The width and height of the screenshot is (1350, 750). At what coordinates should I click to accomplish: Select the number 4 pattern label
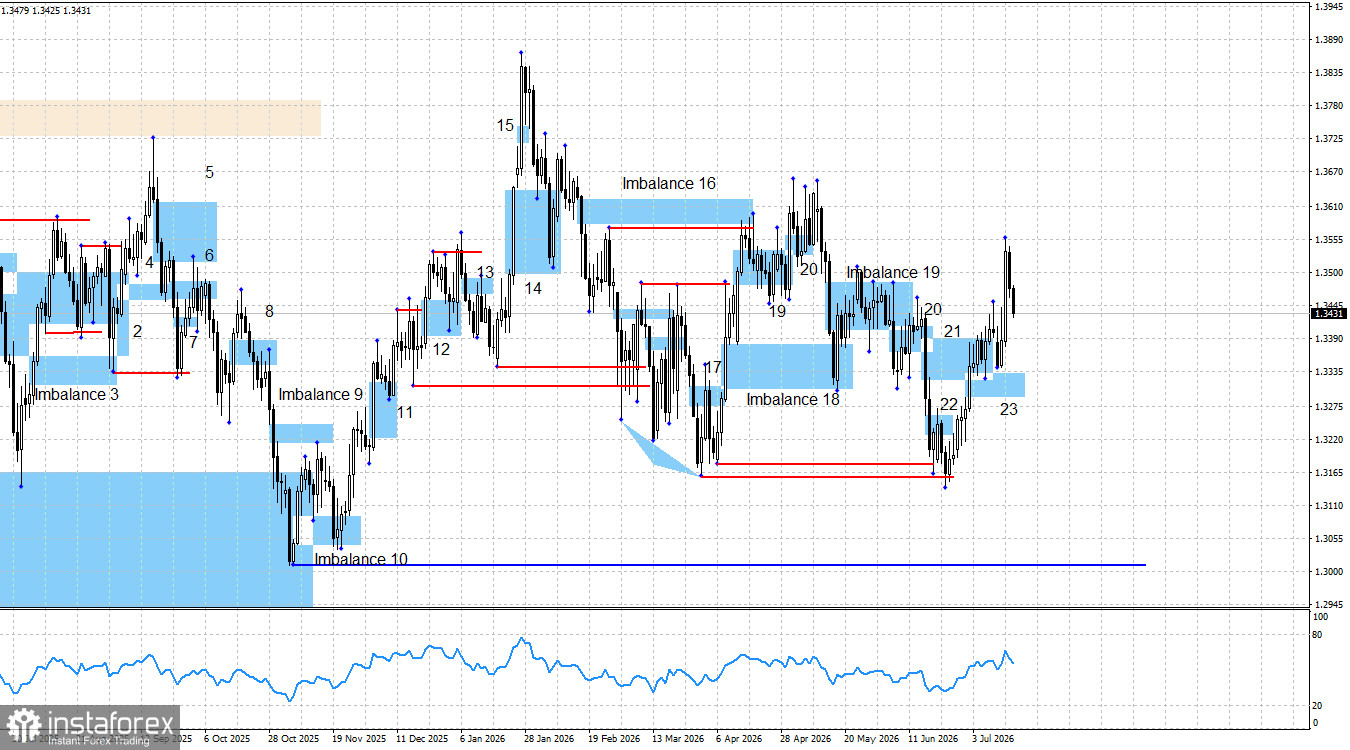(149, 262)
